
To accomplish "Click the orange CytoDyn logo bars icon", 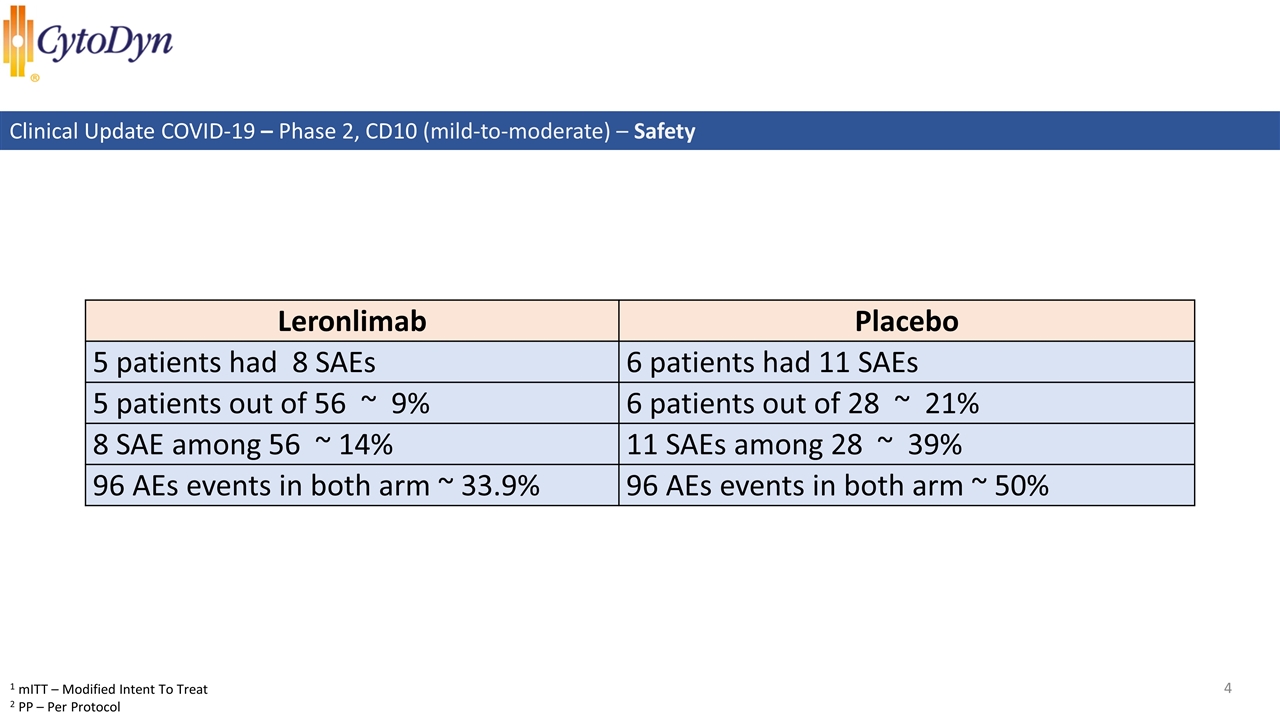I will [x=18, y=40].
